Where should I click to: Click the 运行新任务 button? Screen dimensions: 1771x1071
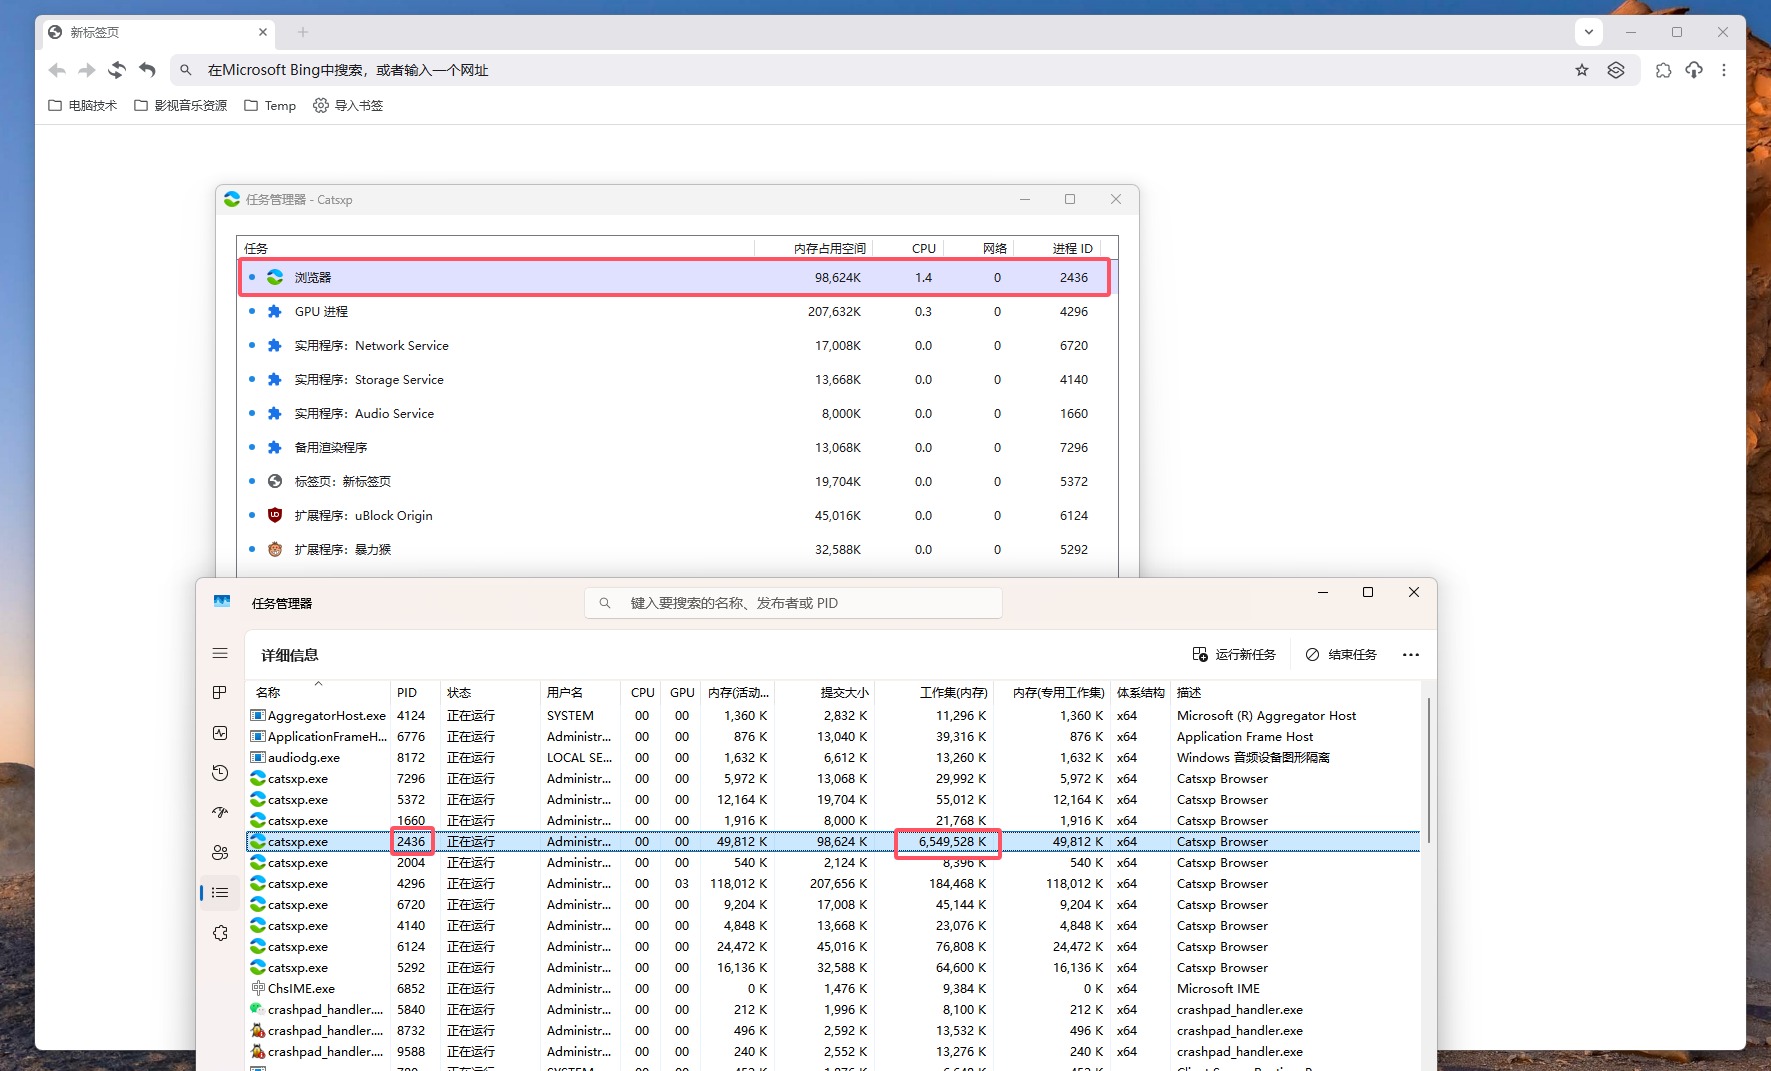1234,655
